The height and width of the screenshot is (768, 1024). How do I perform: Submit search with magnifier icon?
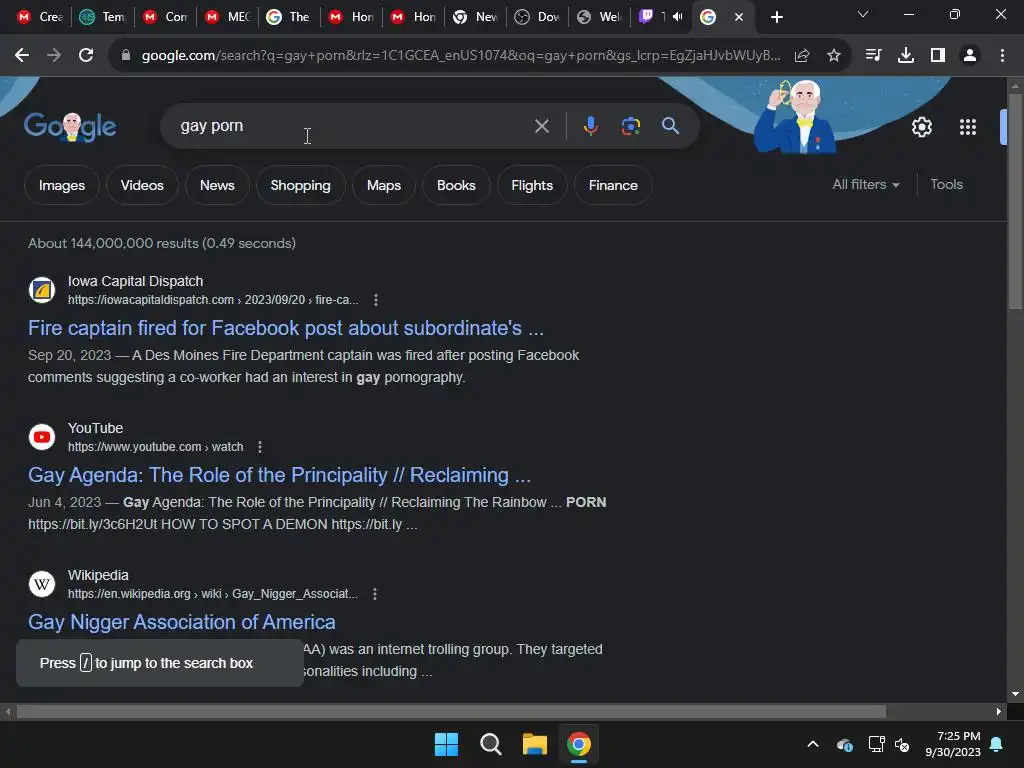(670, 126)
